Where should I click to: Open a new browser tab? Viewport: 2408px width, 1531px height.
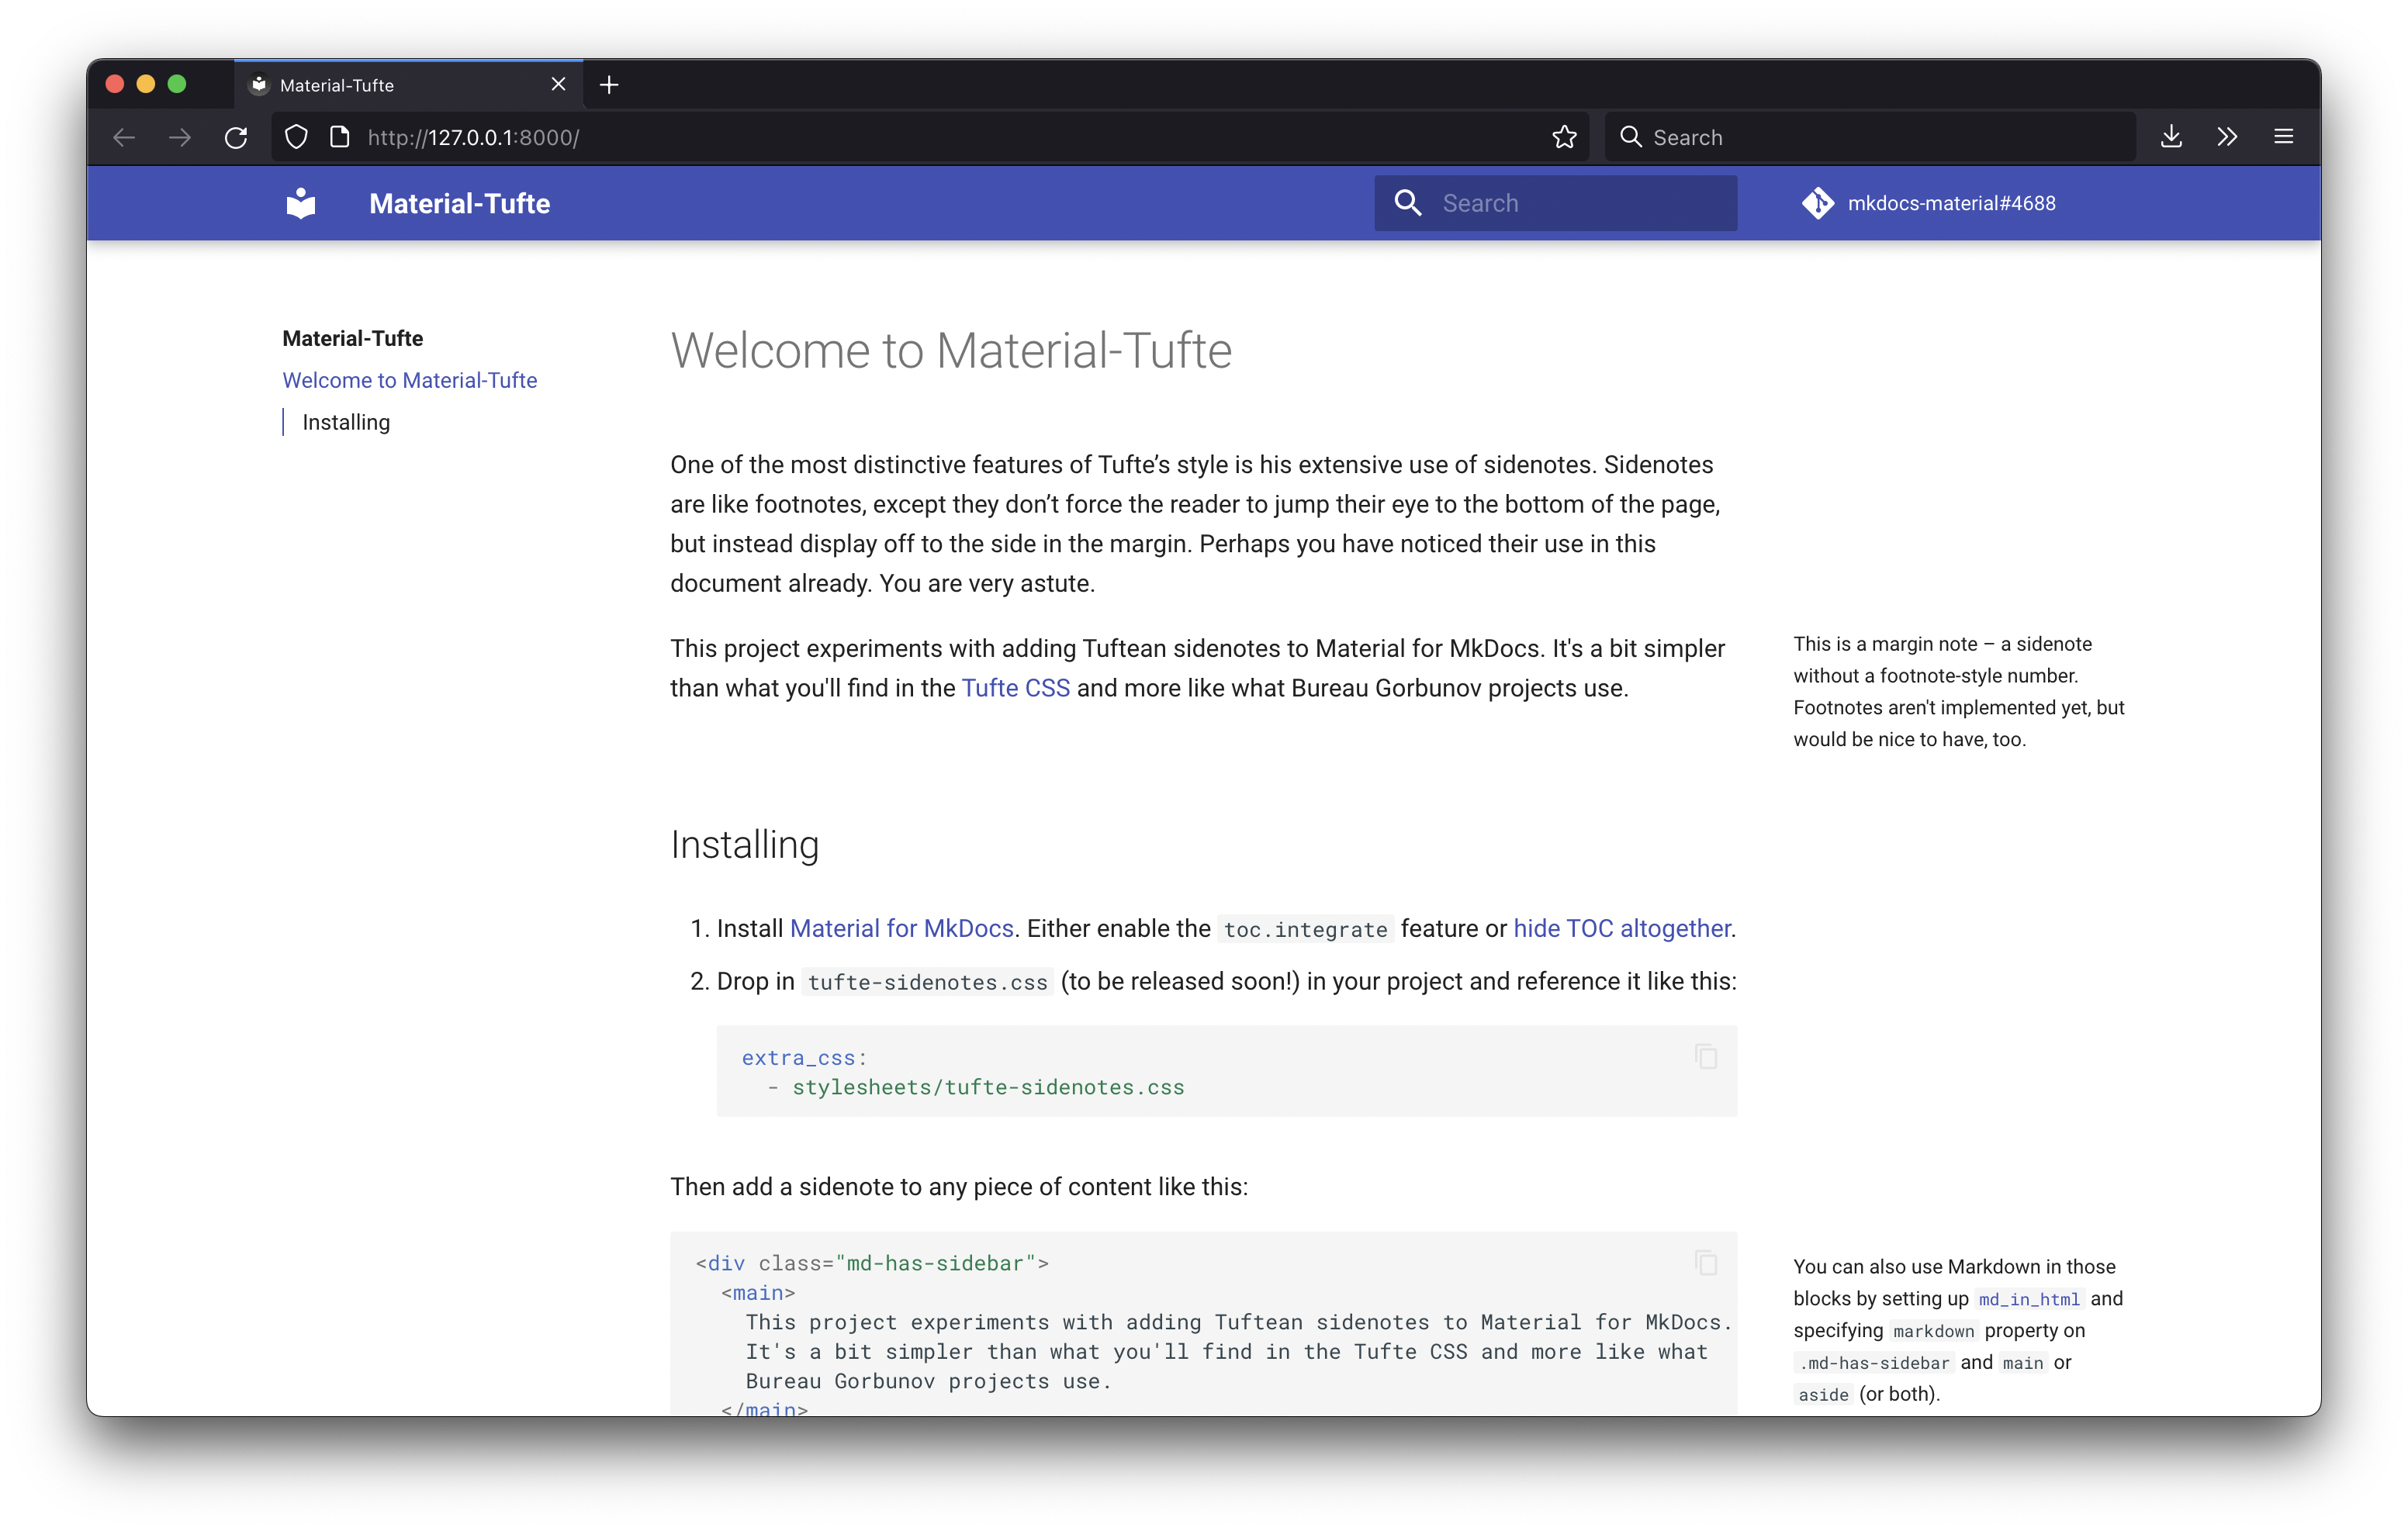click(x=609, y=85)
